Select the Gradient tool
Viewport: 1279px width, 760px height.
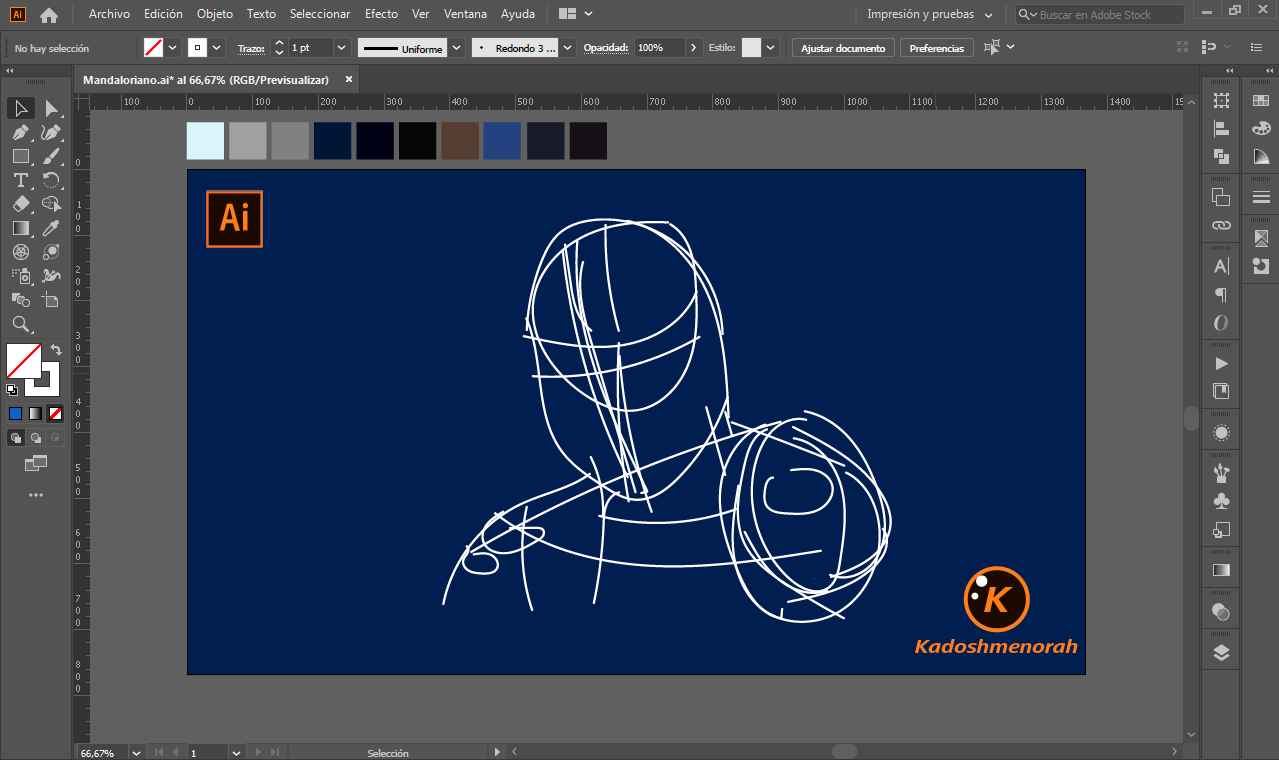pyautogui.click(x=21, y=228)
